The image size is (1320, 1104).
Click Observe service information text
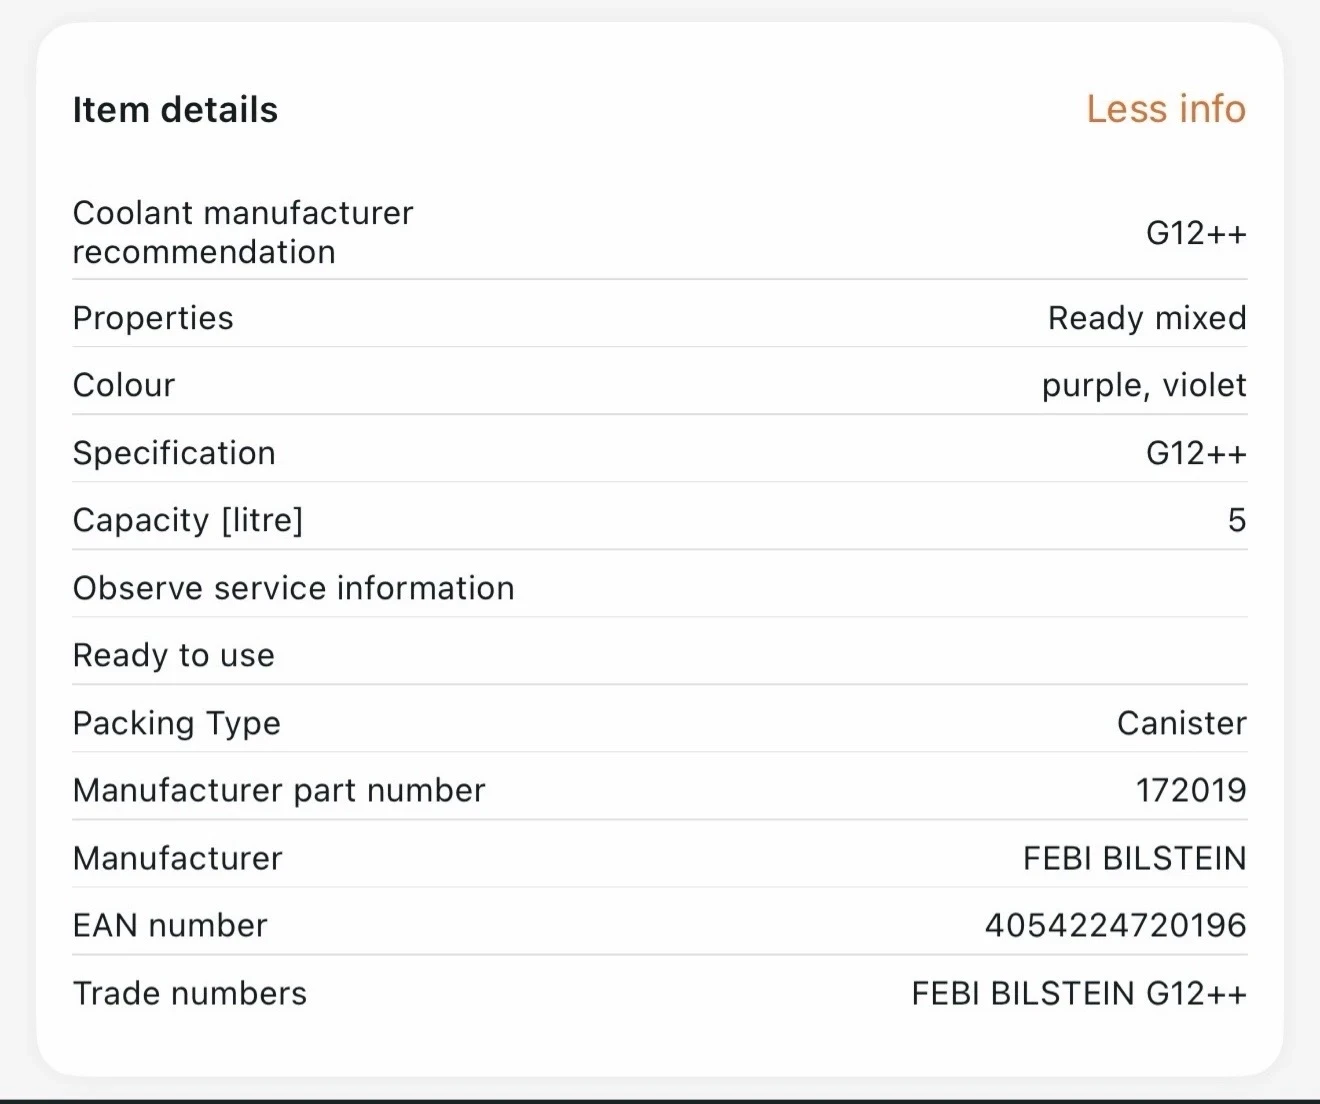(x=294, y=588)
